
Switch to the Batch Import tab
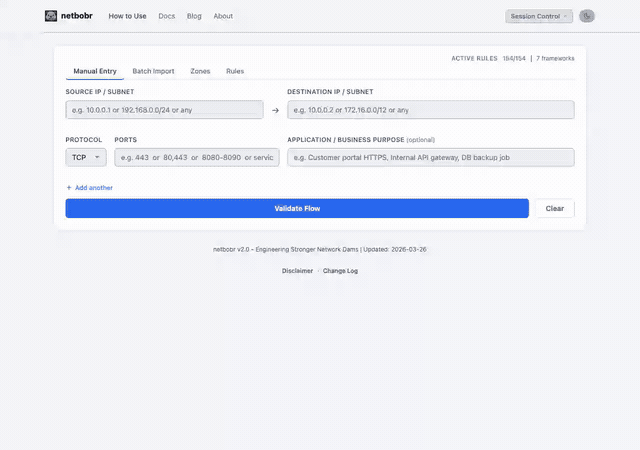[153, 71]
